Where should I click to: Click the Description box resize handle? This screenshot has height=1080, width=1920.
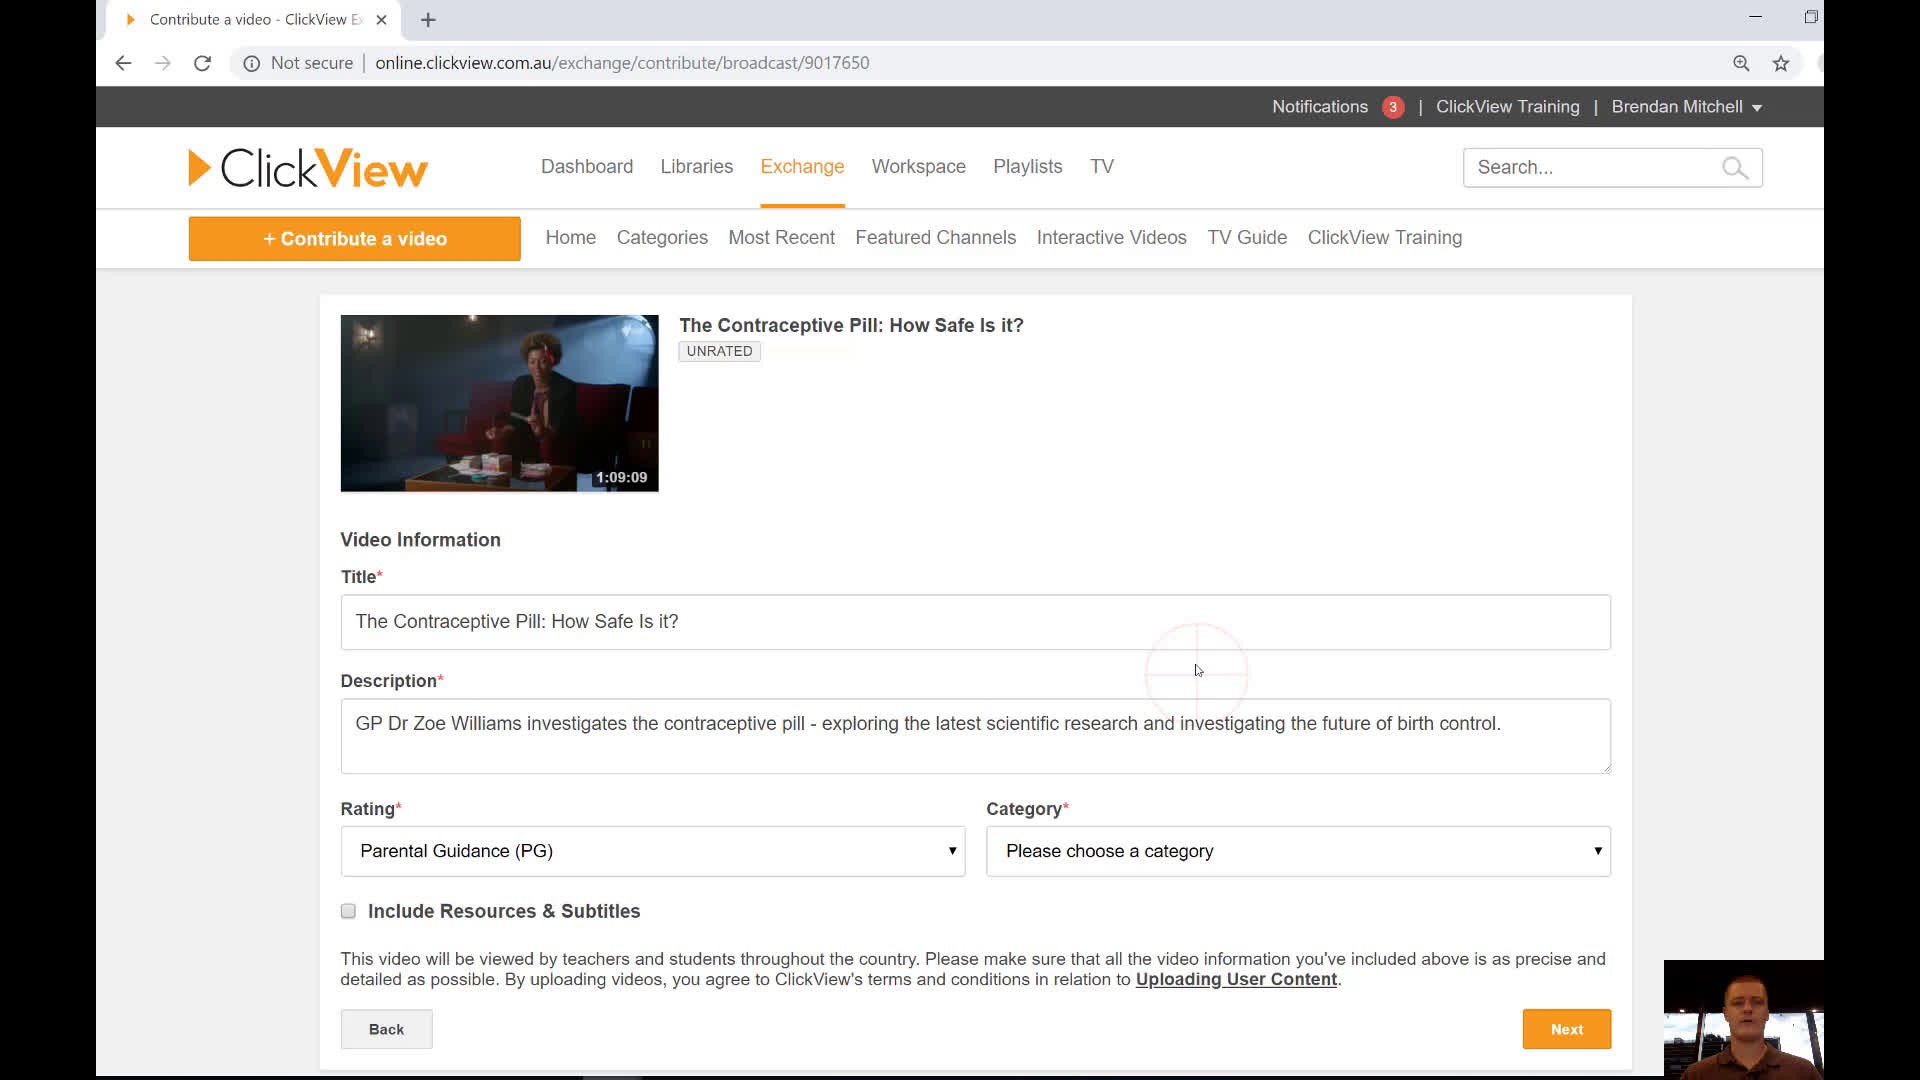(1606, 768)
